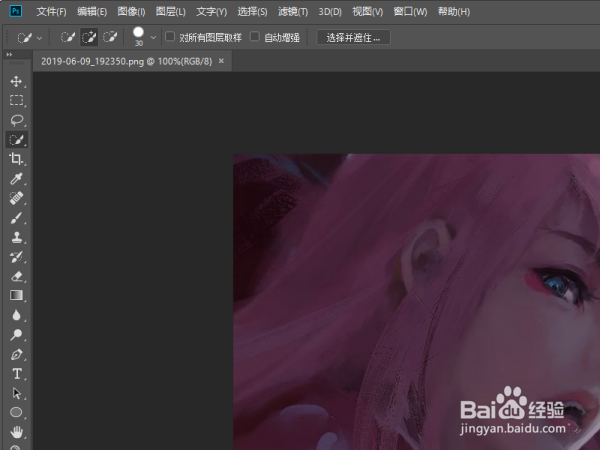
Task: Select the Gradient tool
Action: (16, 295)
